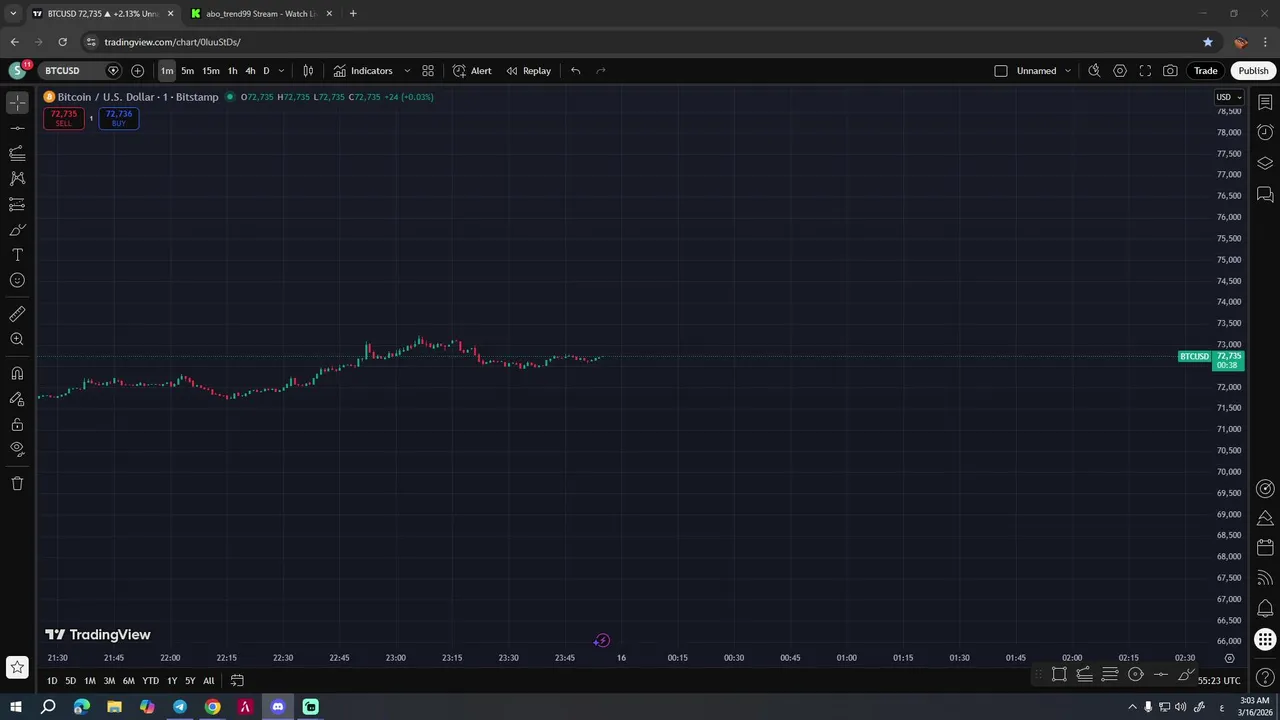The height and width of the screenshot is (720, 1280).
Task: Create an Alert
Action: pos(472,71)
